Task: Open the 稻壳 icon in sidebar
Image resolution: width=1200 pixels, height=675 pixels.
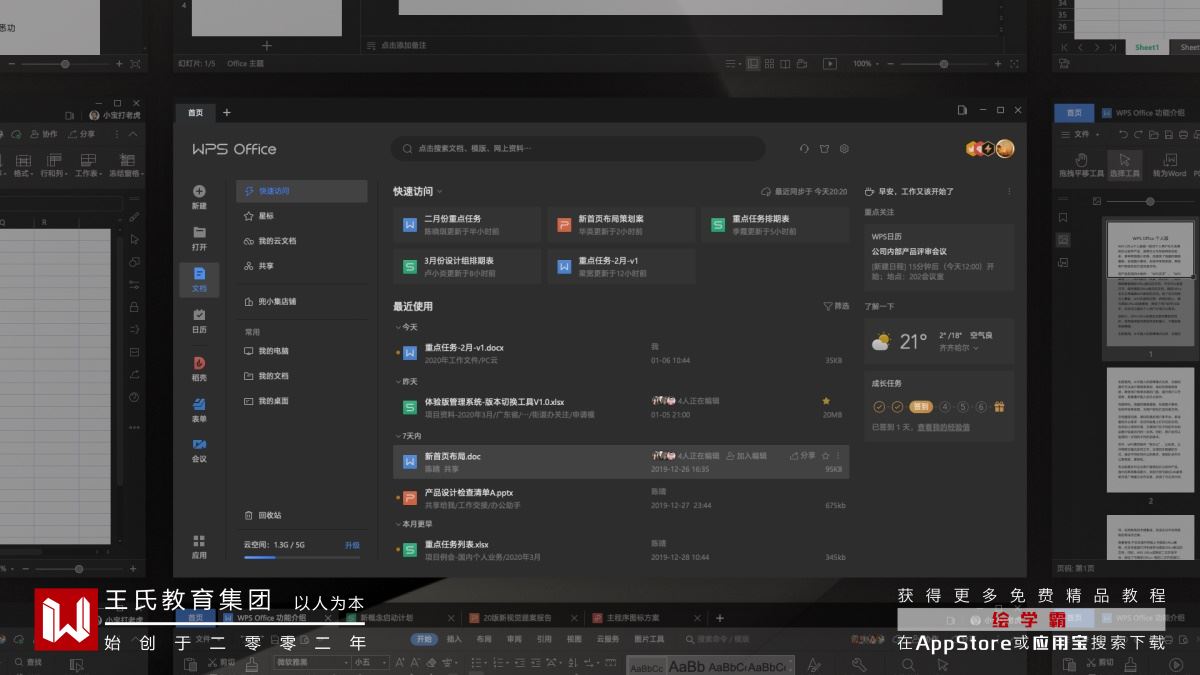Action: point(199,363)
